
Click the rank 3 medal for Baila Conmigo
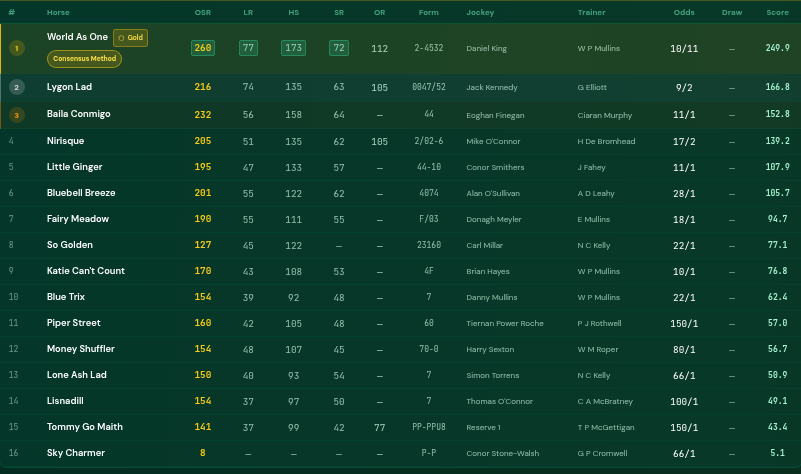(x=17, y=115)
